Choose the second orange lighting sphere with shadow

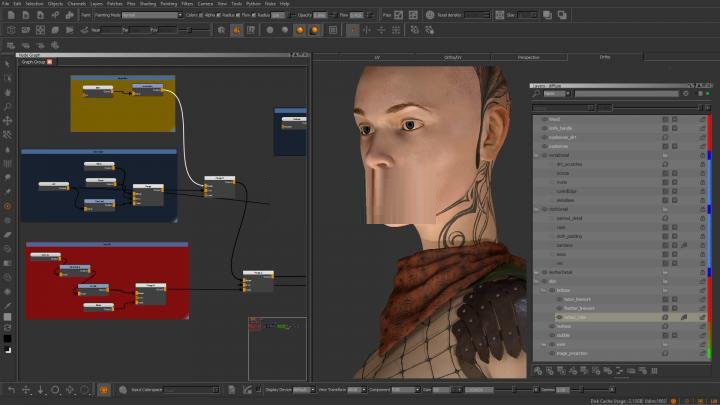point(315,30)
